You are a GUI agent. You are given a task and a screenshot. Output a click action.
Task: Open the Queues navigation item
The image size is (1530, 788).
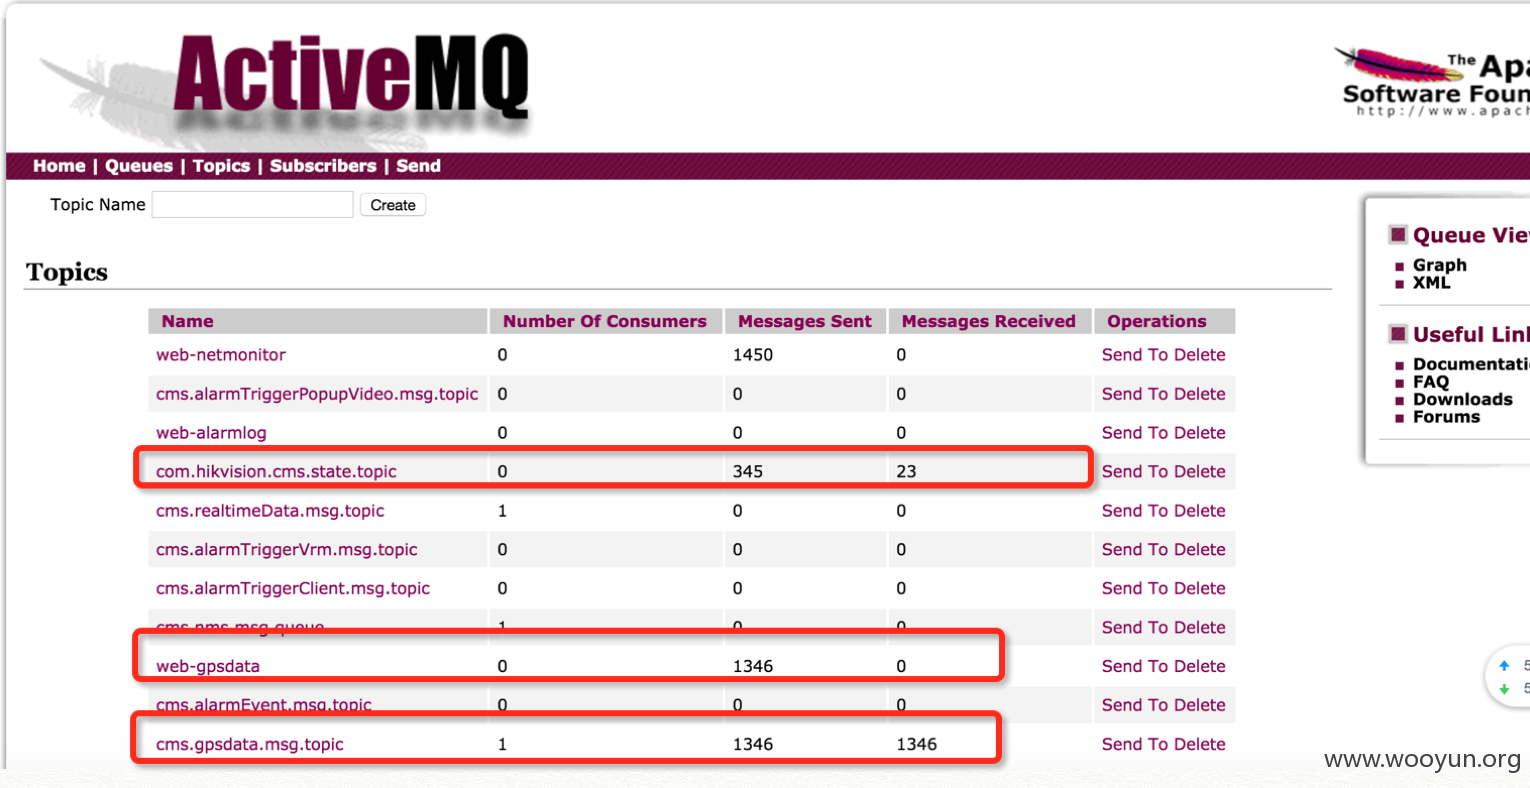[x=139, y=166]
